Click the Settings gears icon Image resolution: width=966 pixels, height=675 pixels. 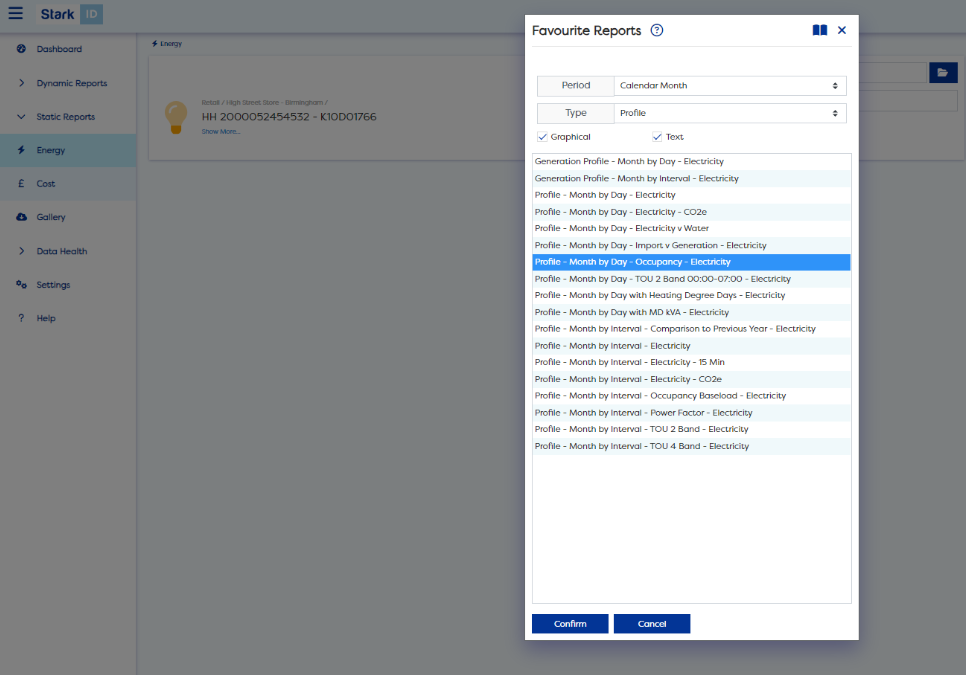point(22,285)
